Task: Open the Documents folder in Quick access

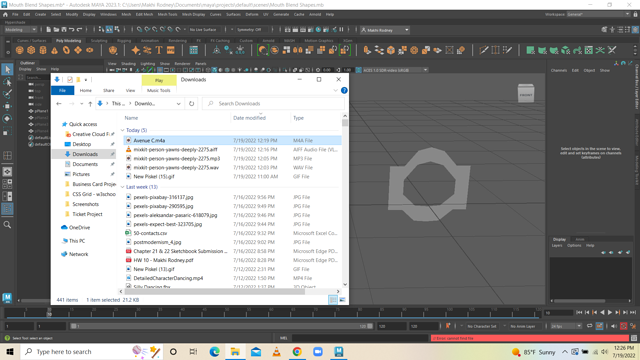Action: [85, 164]
